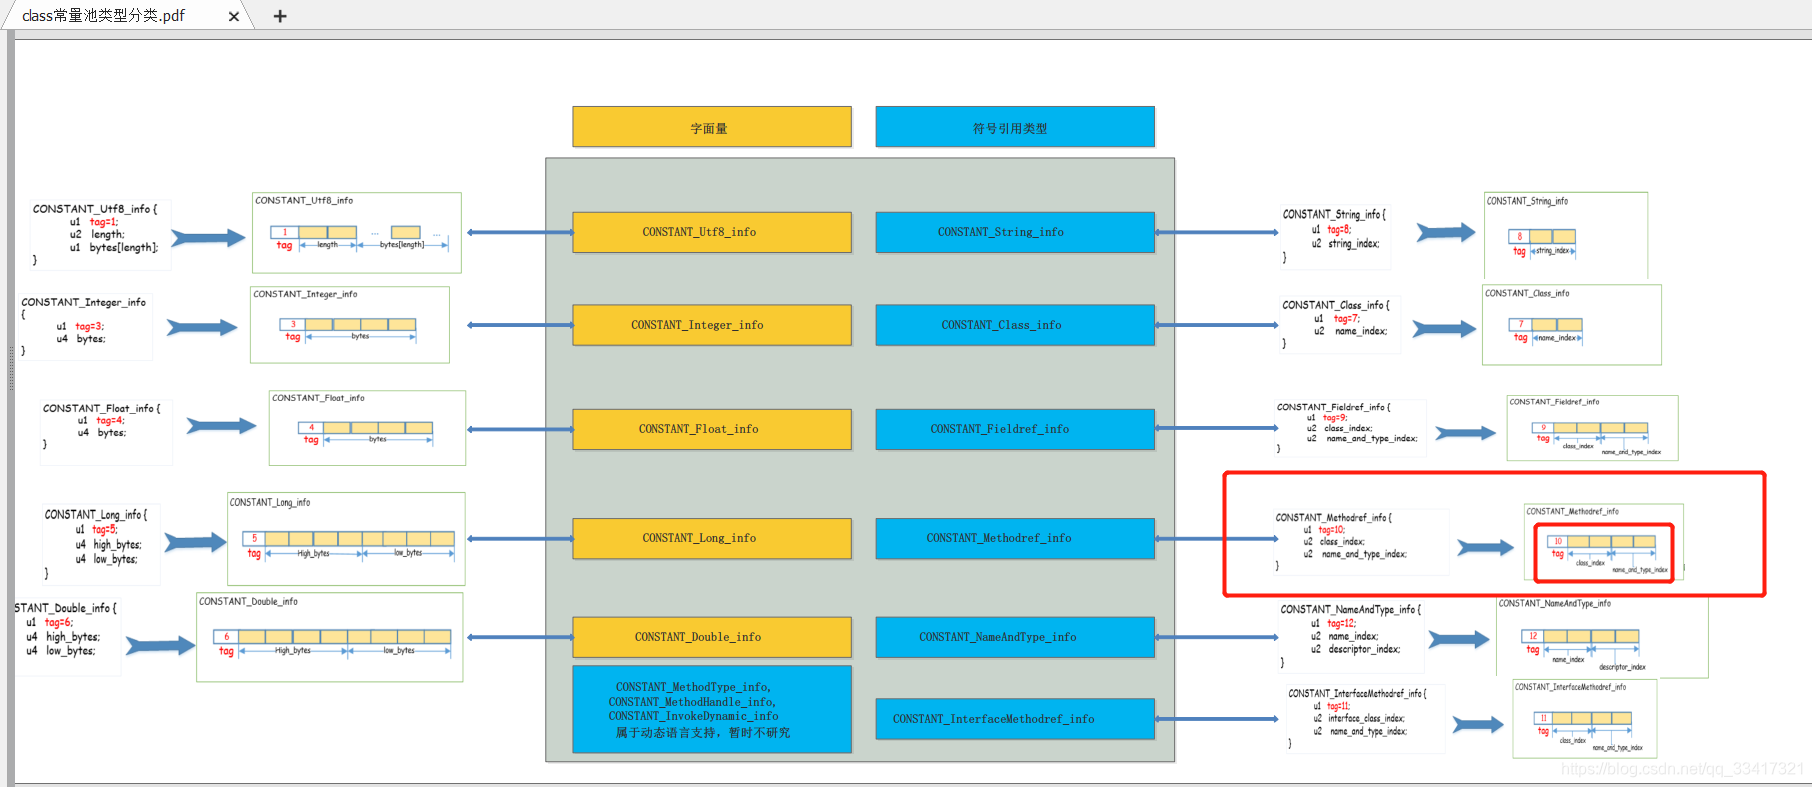Select the blue CONSTANT_Class_info box
The image size is (1812, 787).
pos(1015,325)
